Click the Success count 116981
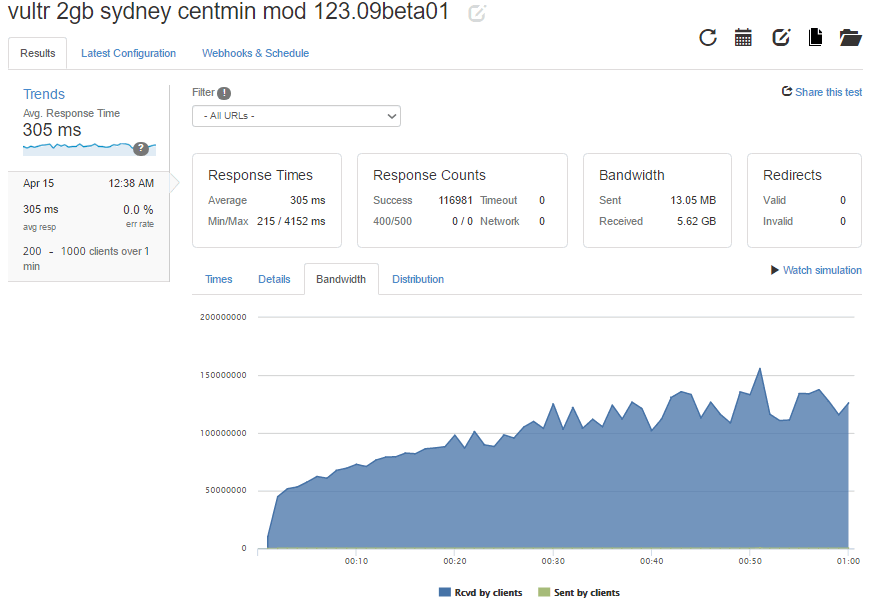Viewport: 880px width, 609px height. pyautogui.click(x=455, y=200)
